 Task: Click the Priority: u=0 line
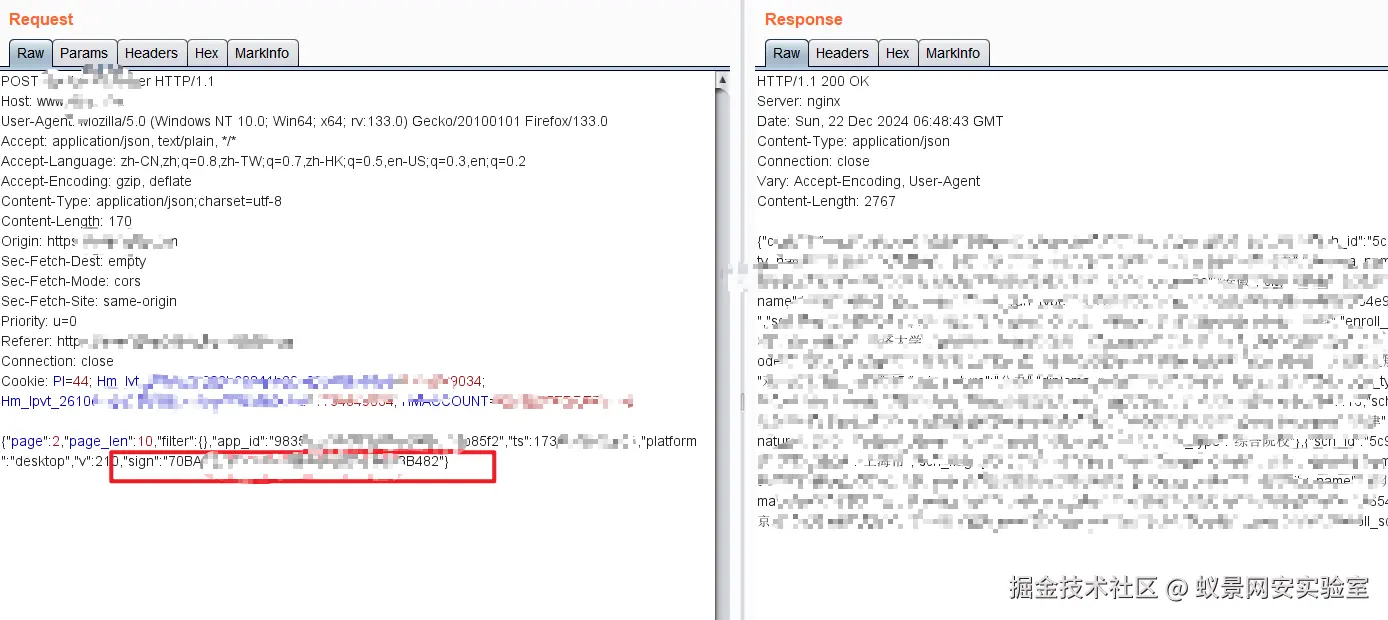coord(39,321)
